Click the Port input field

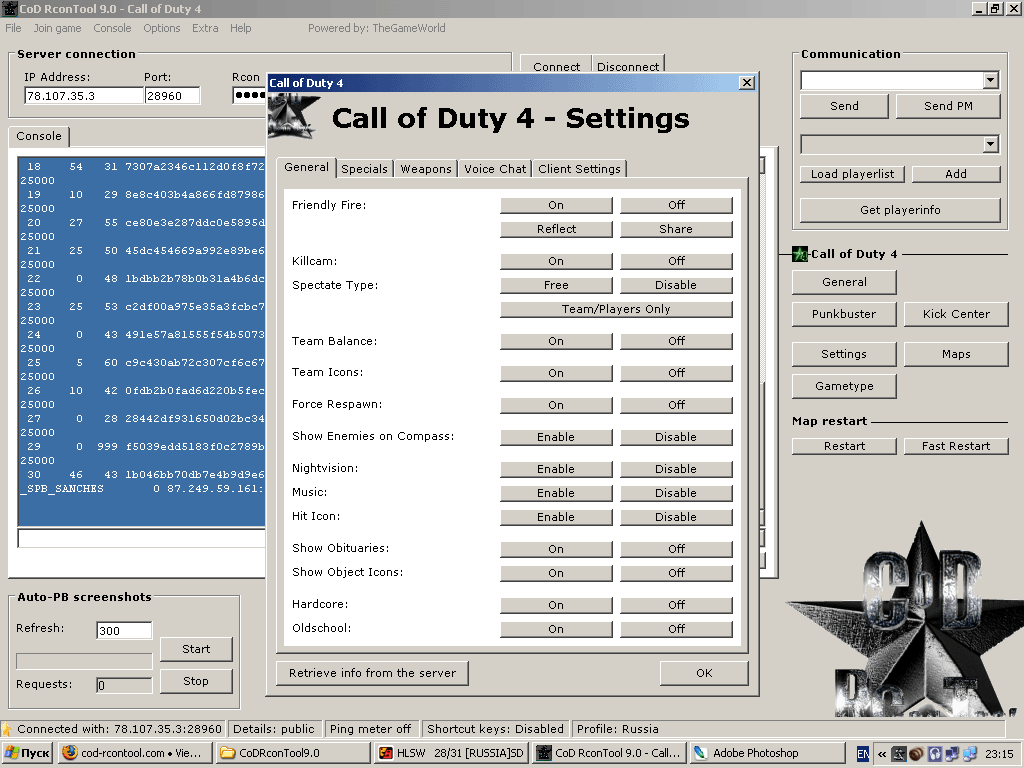pos(172,96)
